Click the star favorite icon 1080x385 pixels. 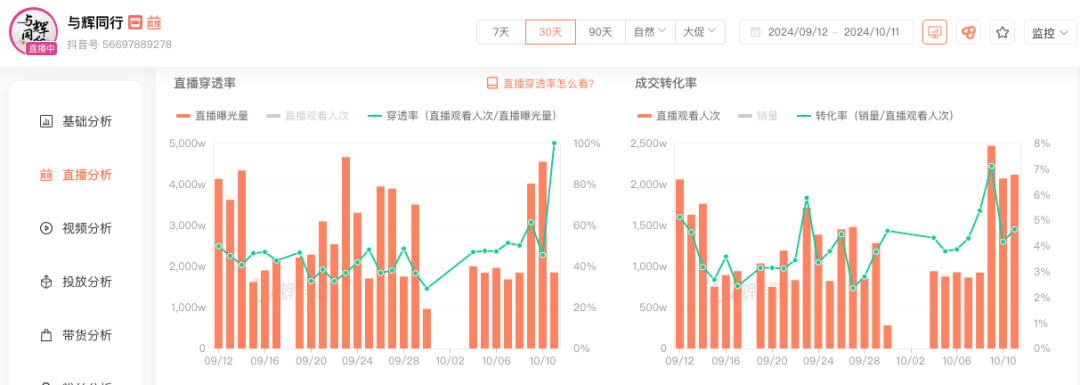1002,32
